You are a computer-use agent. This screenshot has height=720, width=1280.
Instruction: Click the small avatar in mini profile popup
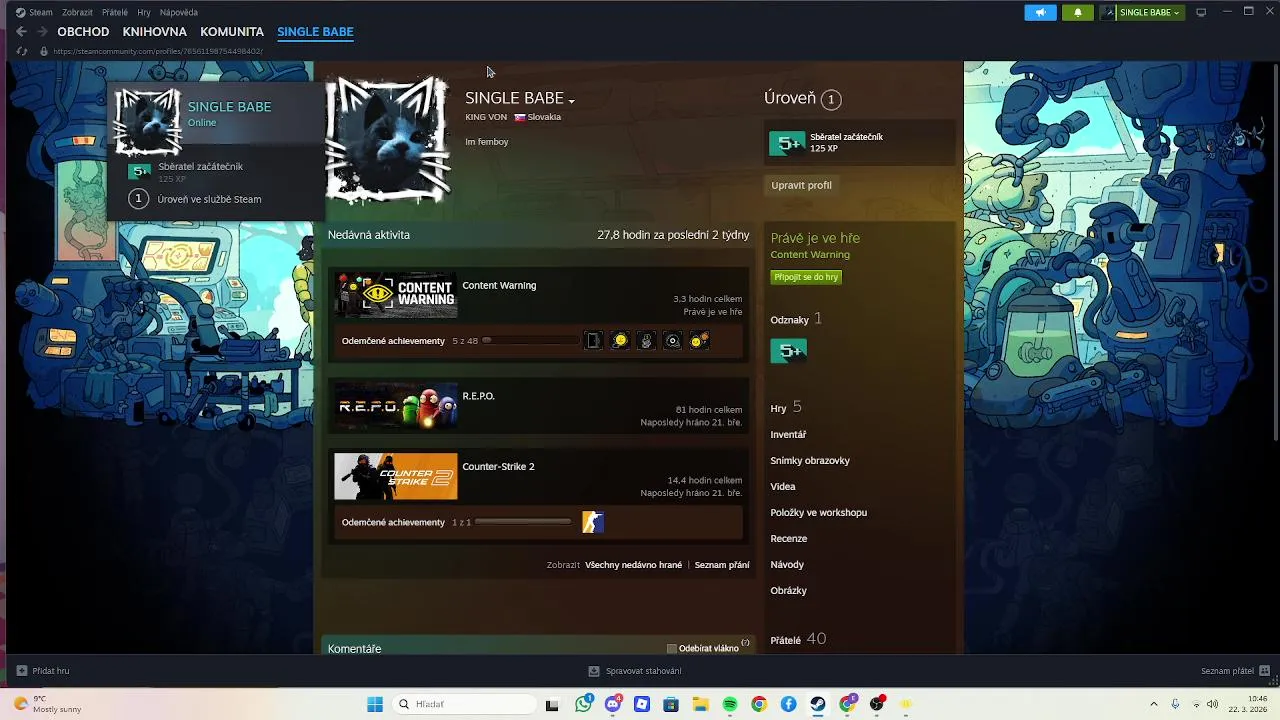tap(148, 122)
